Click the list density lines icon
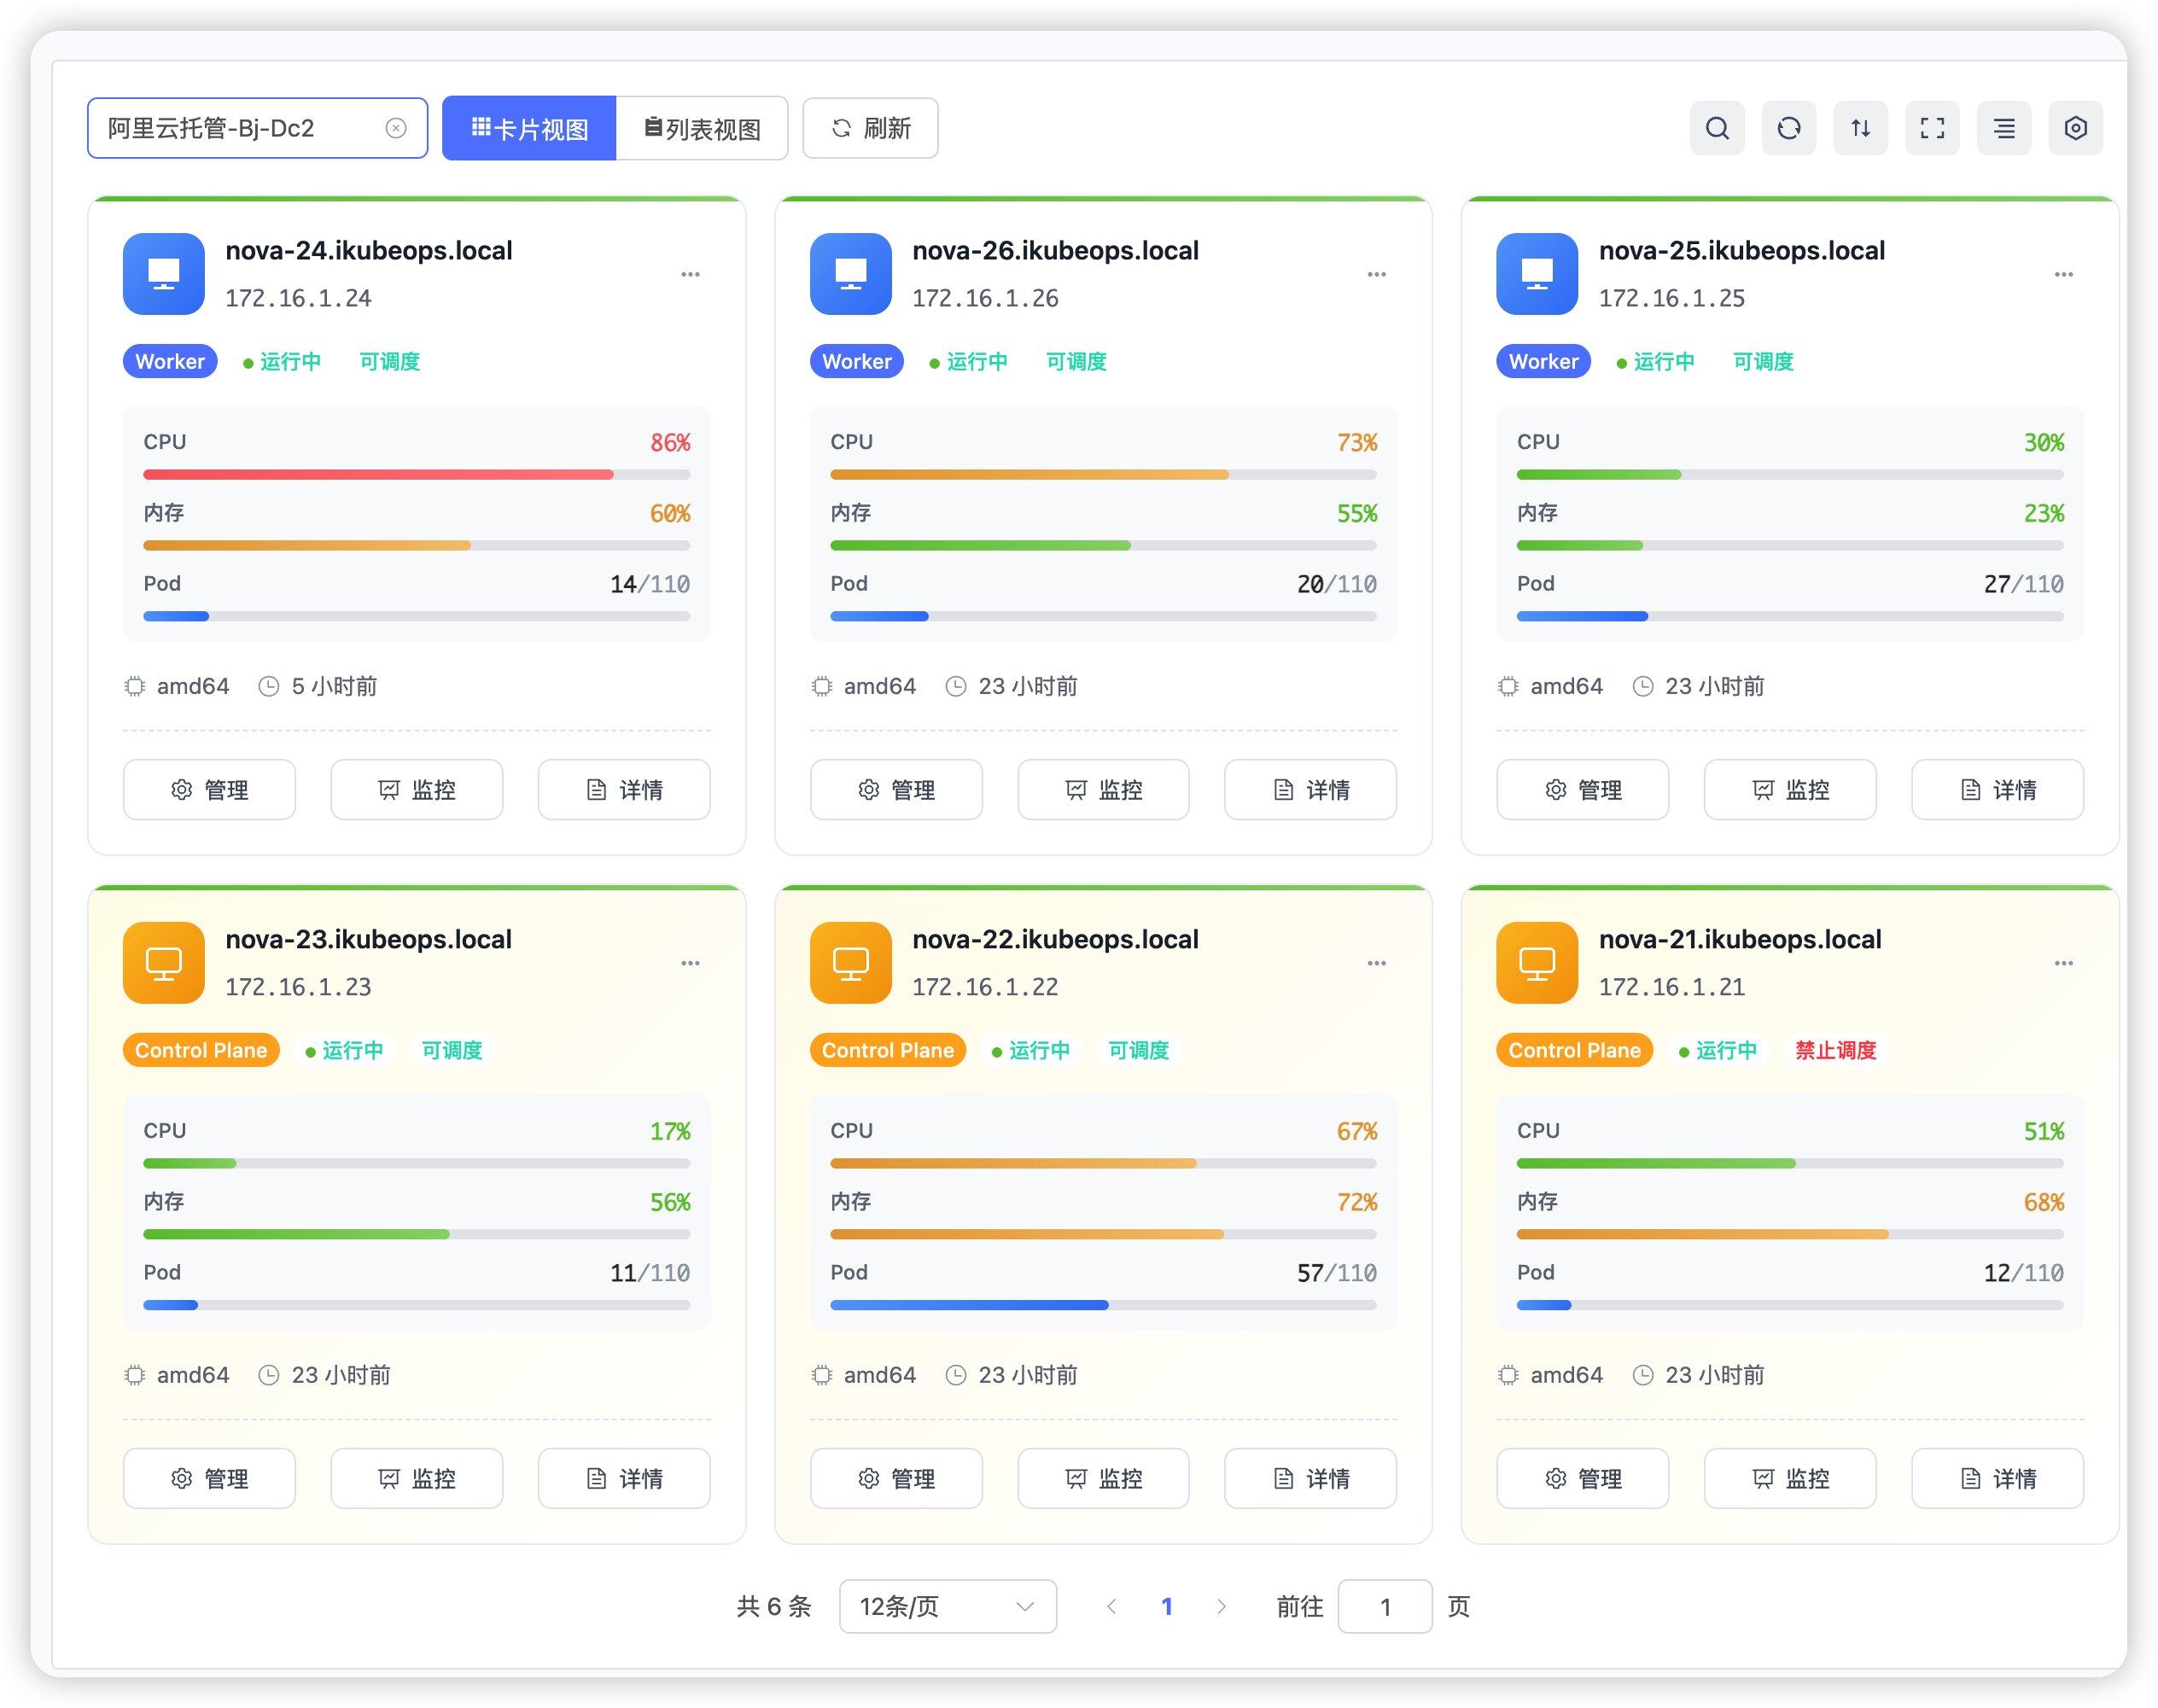Image resolution: width=2158 pixels, height=1708 pixels. tap(2003, 128)
